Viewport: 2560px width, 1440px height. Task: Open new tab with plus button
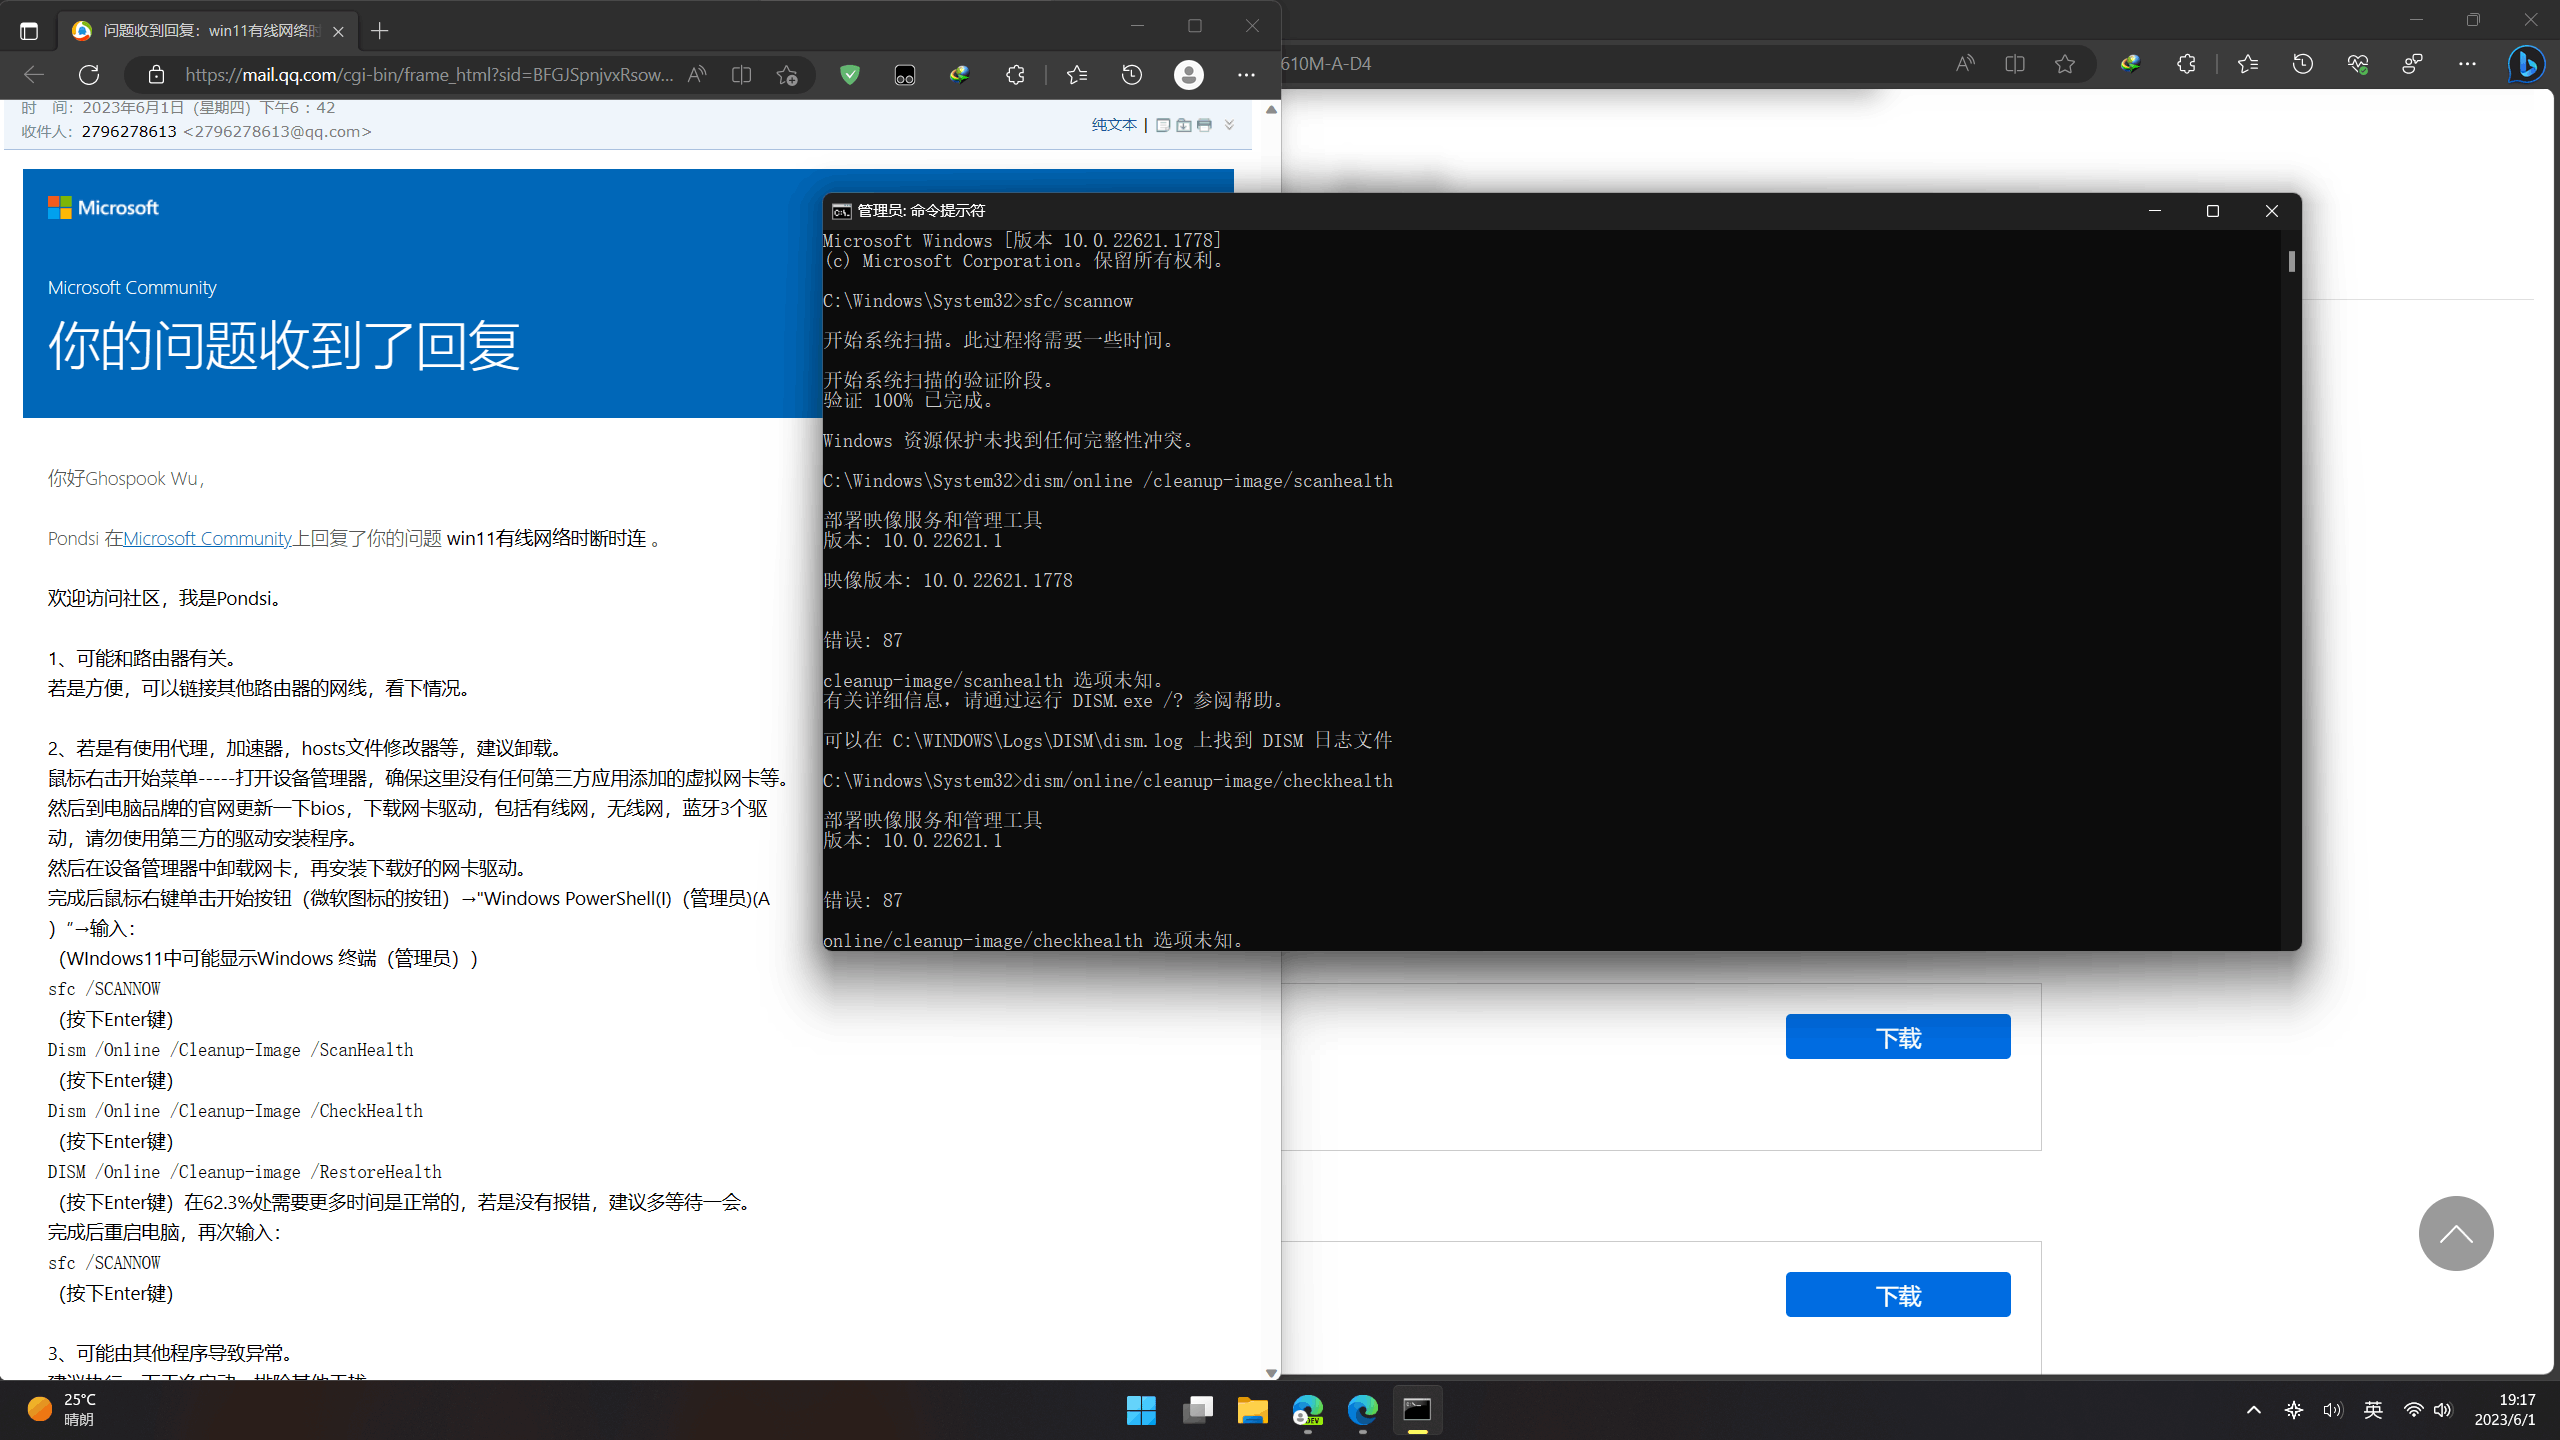380,31
